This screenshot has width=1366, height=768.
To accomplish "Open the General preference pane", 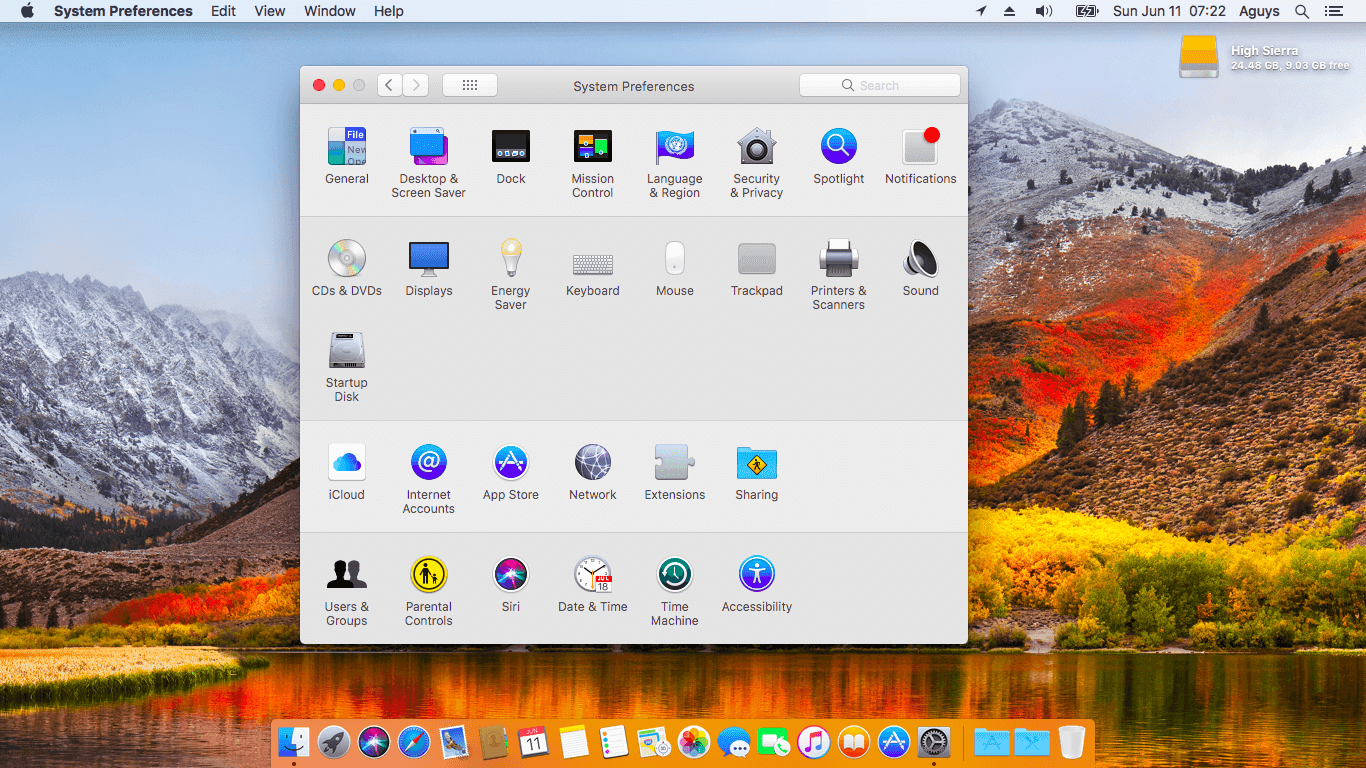I will point(347,156).
